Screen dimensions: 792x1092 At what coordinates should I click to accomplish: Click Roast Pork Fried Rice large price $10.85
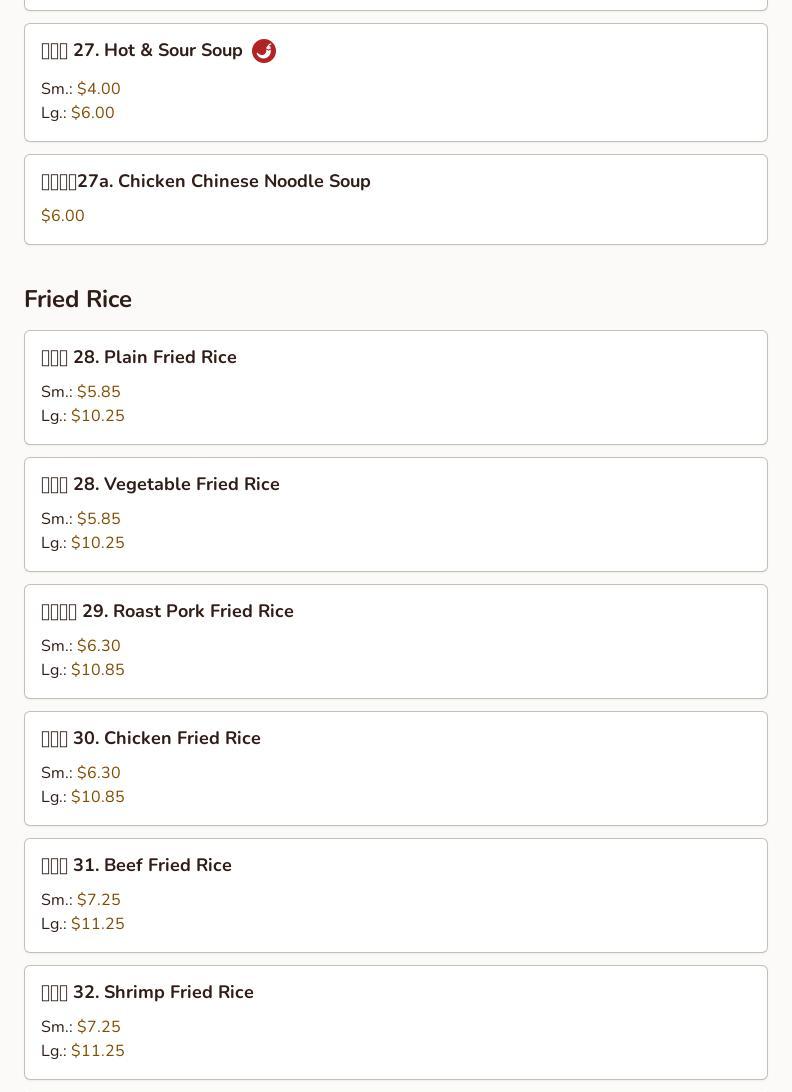(98, 670)
